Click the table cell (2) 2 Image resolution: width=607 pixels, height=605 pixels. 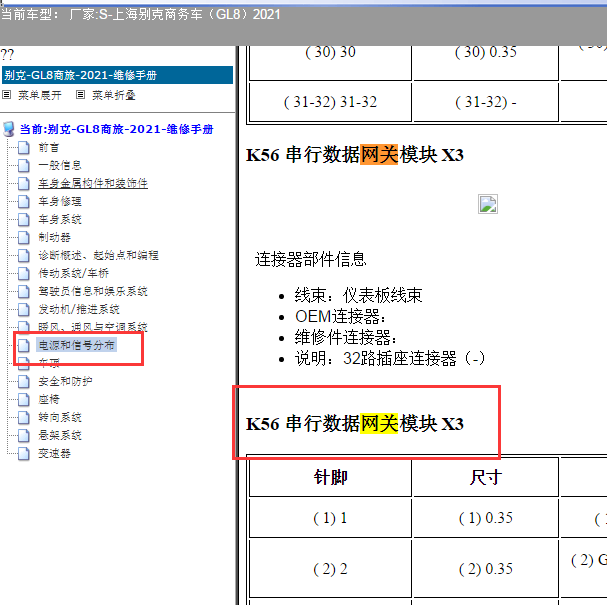331,569
